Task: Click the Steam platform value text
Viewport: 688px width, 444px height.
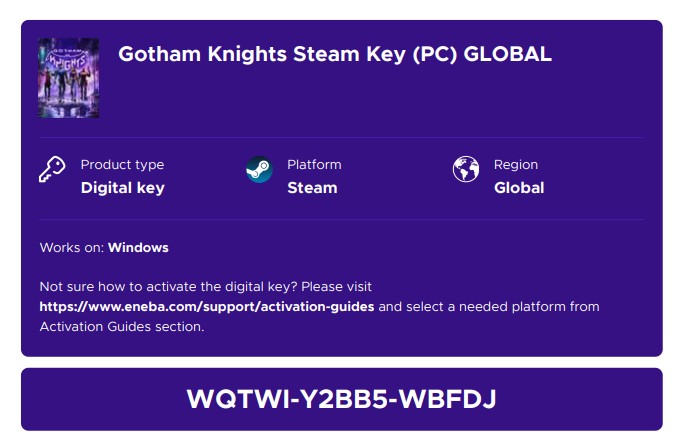Action: (x=312, y=188)
